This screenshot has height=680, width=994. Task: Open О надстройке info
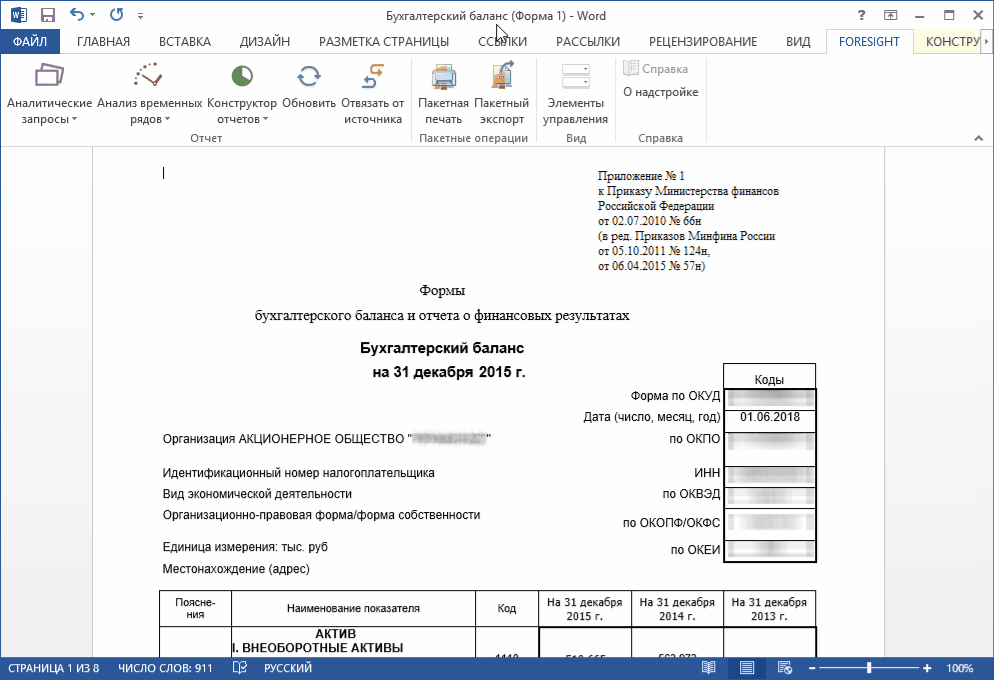click(660, 92)
